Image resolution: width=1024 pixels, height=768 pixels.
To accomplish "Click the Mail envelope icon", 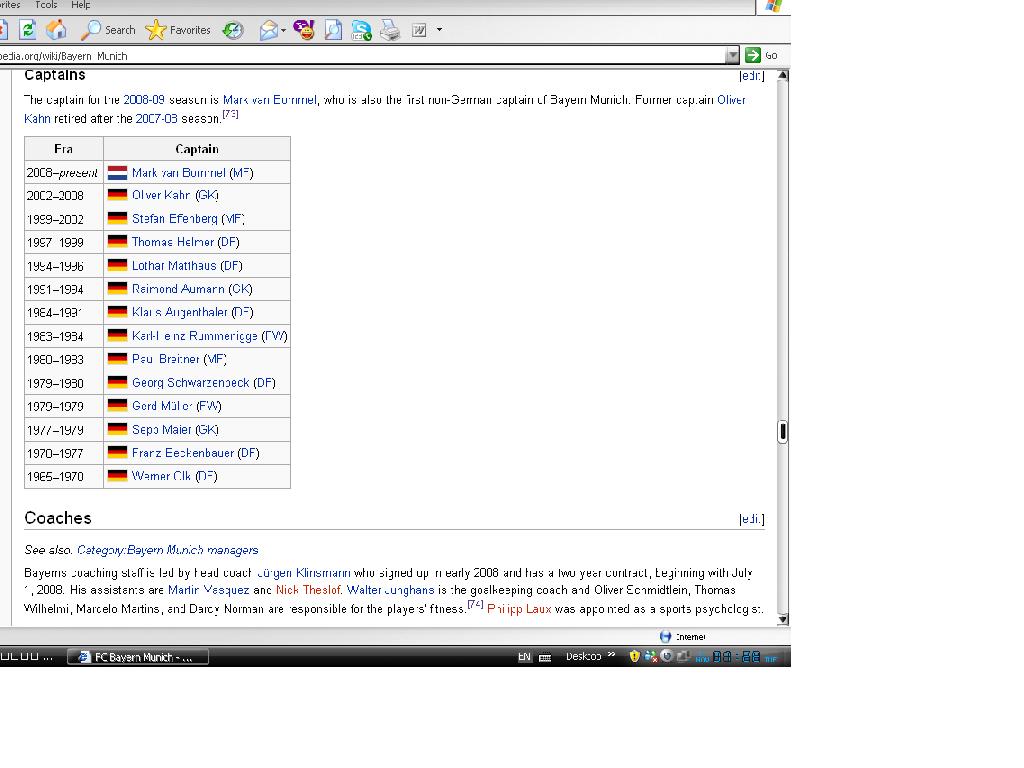I will [x=268, y=30].
